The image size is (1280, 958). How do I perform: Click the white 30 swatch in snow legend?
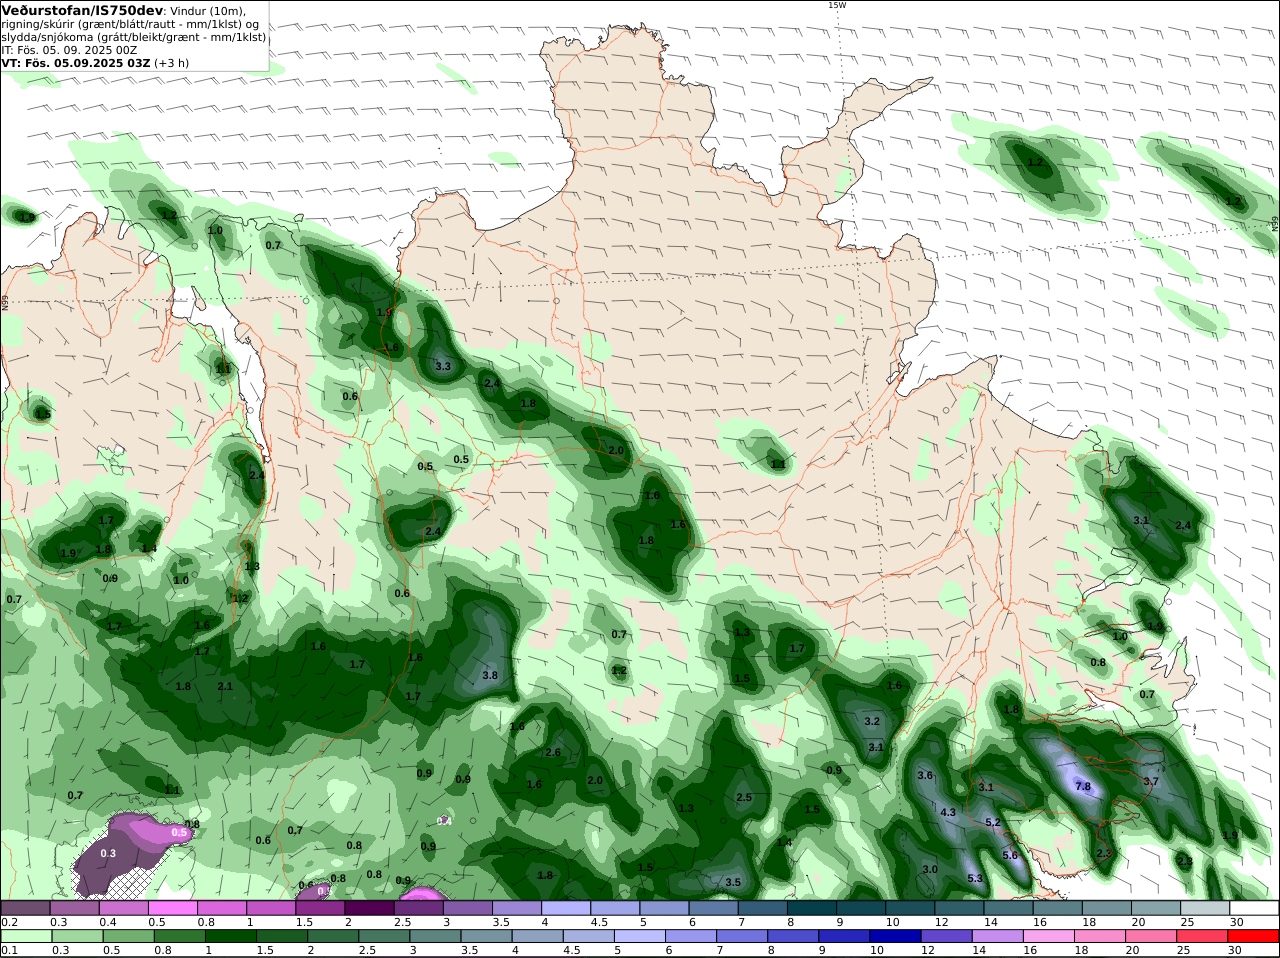click(1254, 908)
